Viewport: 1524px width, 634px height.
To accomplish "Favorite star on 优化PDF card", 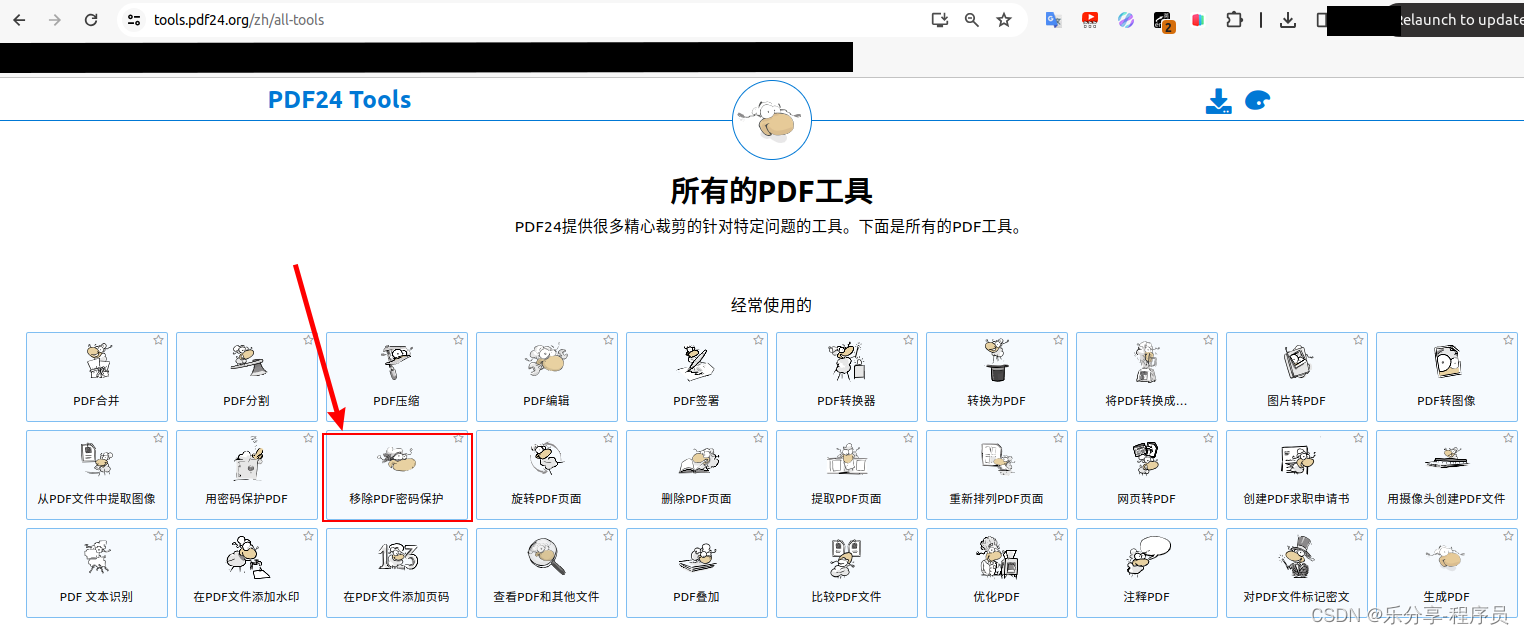I will tap(1058, 536).
